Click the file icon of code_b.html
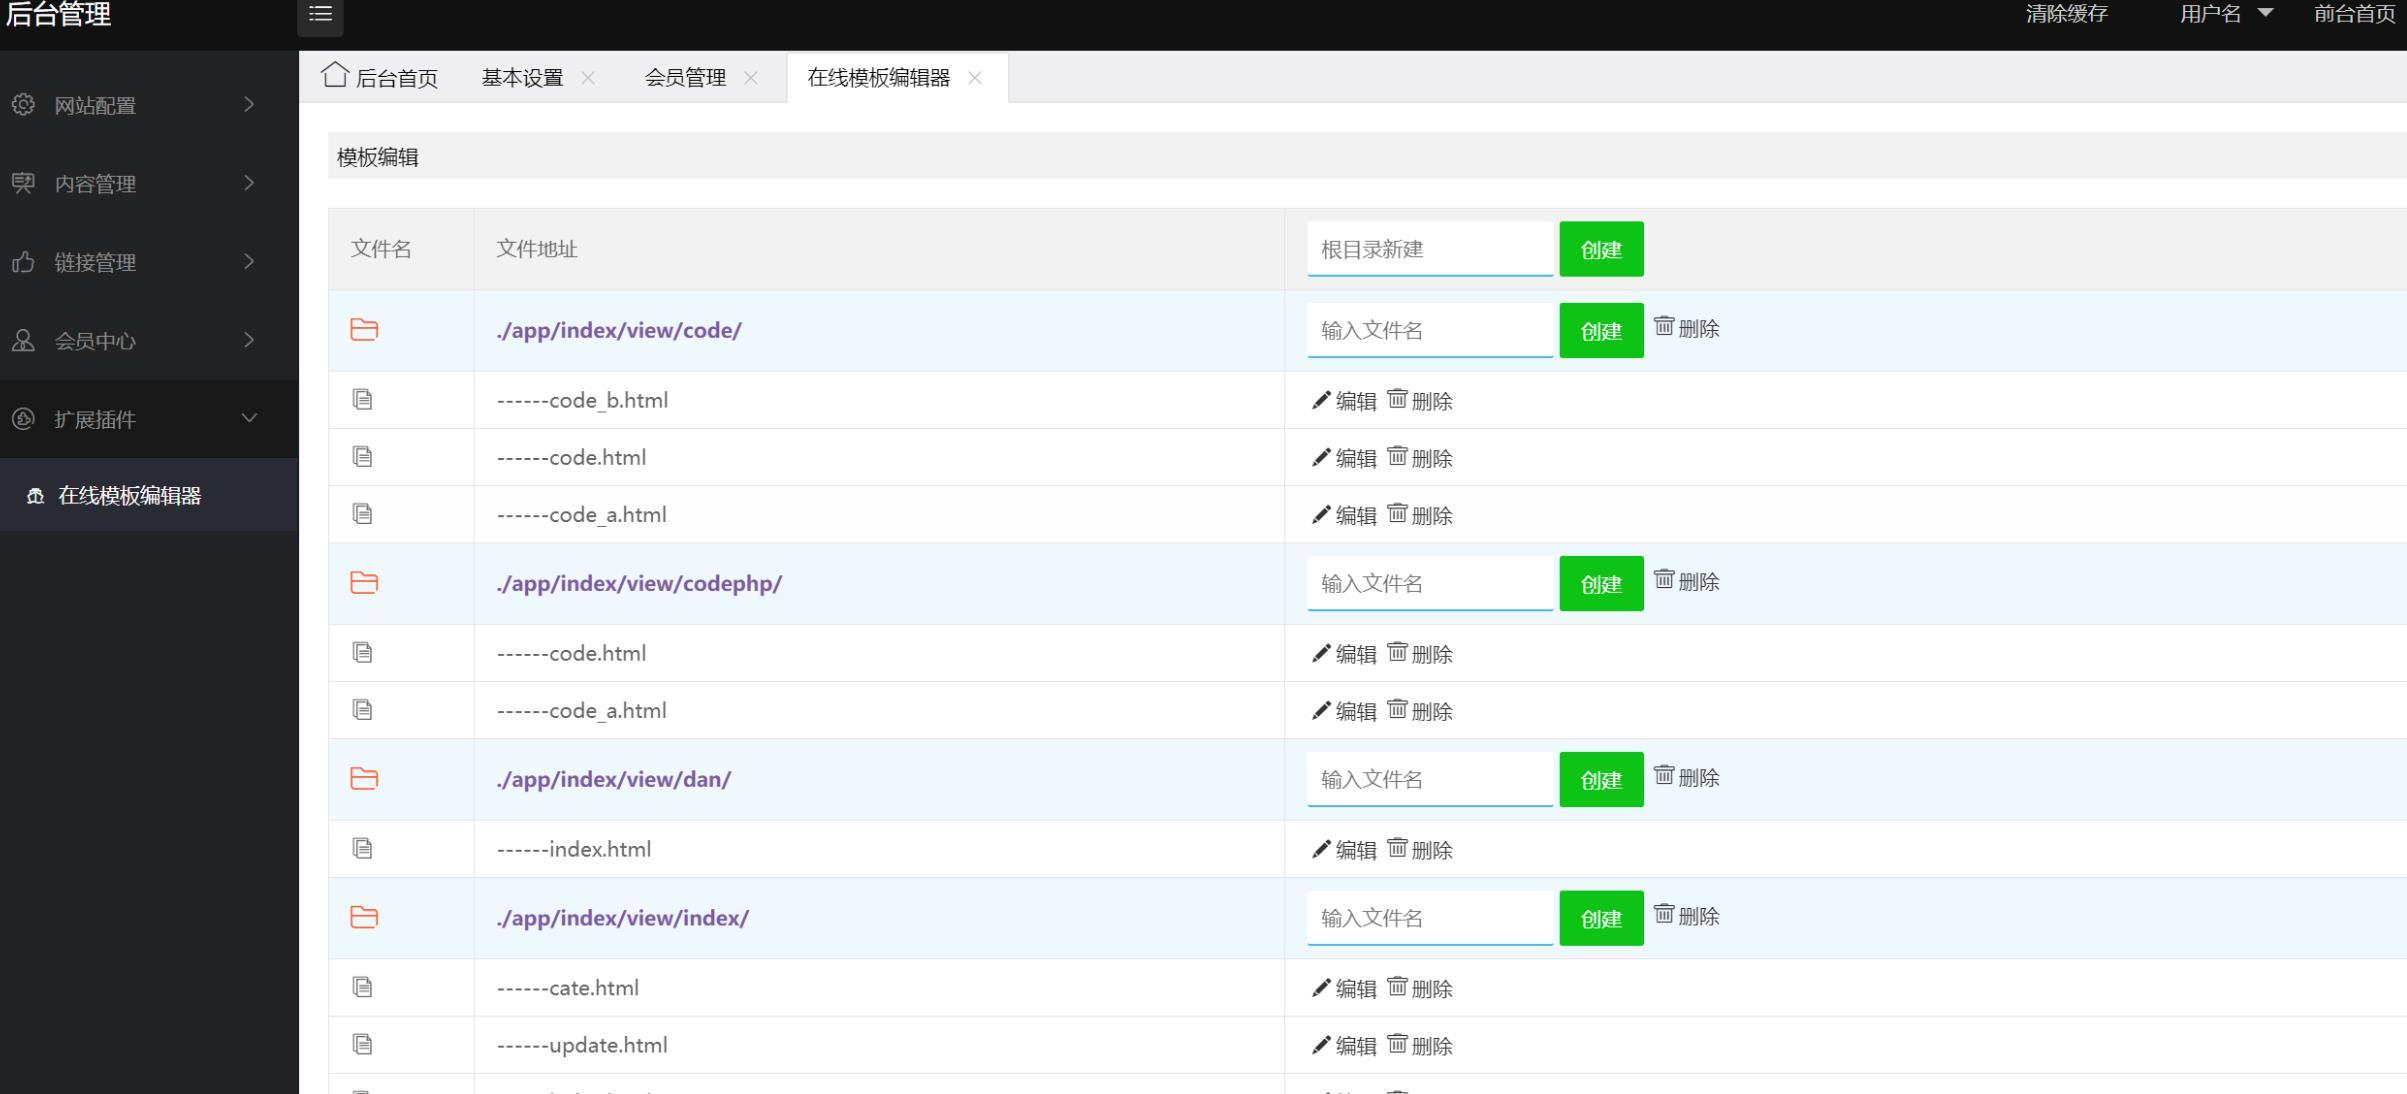The image size is (2407, 1094). click(x=363, y=400)
